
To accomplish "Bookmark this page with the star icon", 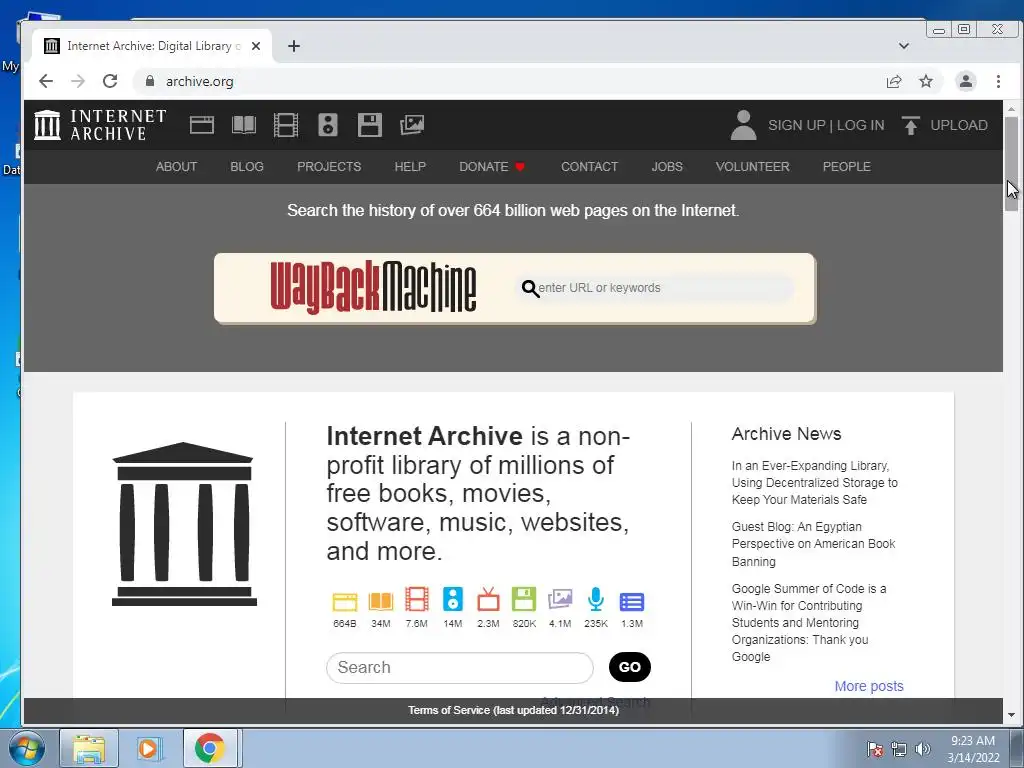I will tap(925, 81).
